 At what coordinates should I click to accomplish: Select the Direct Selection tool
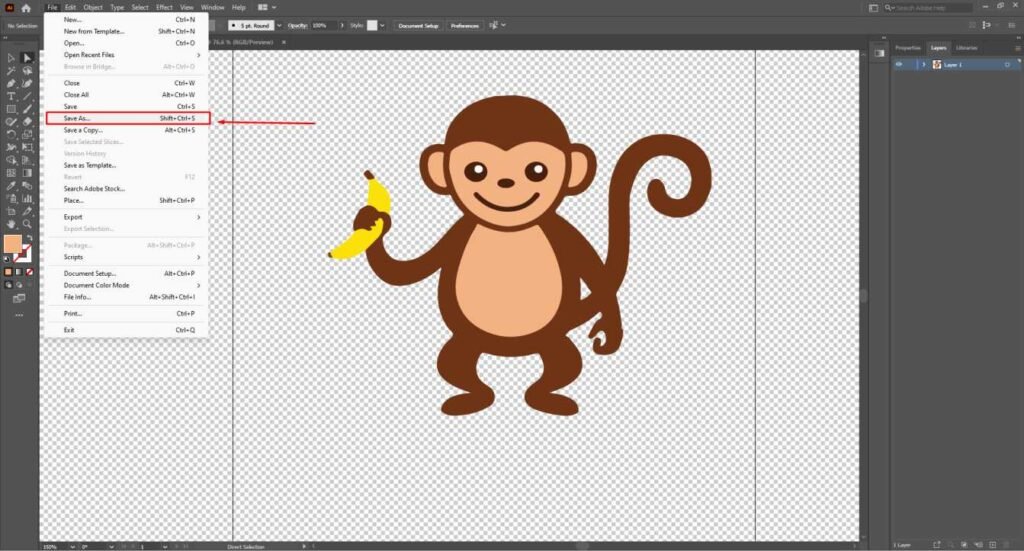coord(27,57)
